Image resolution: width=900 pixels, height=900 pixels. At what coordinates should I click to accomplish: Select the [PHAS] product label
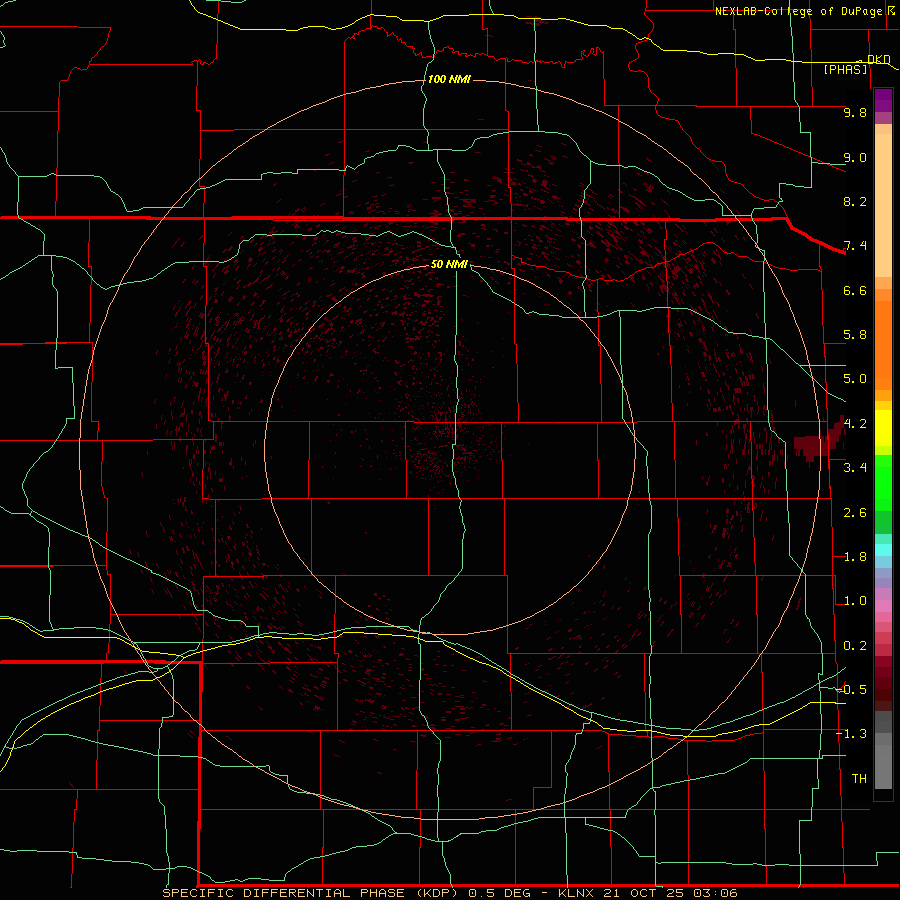(845, 69)
